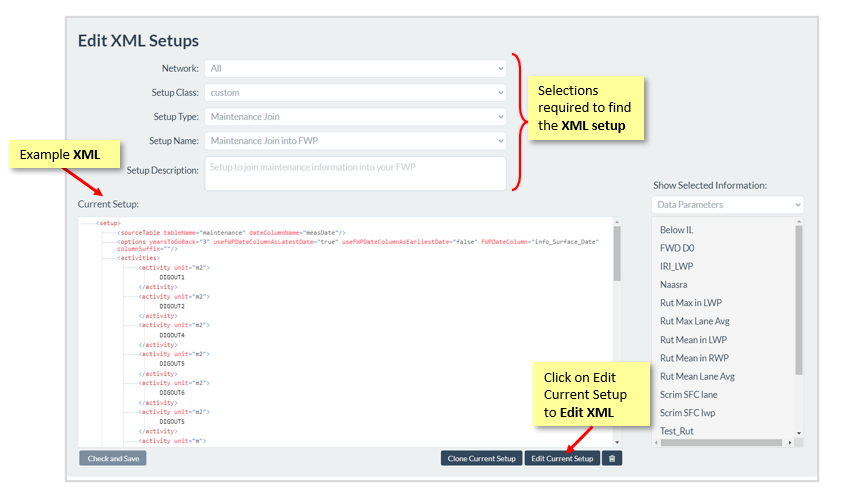Select Scrim SFC lwp parameter
857x489 pixels.
click(687, 413)
